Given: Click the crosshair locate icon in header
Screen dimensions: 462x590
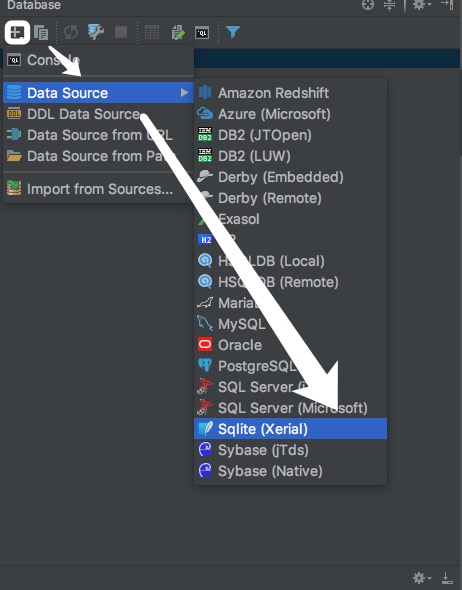Looking at the screenshot, I should [x=368, y=5].
